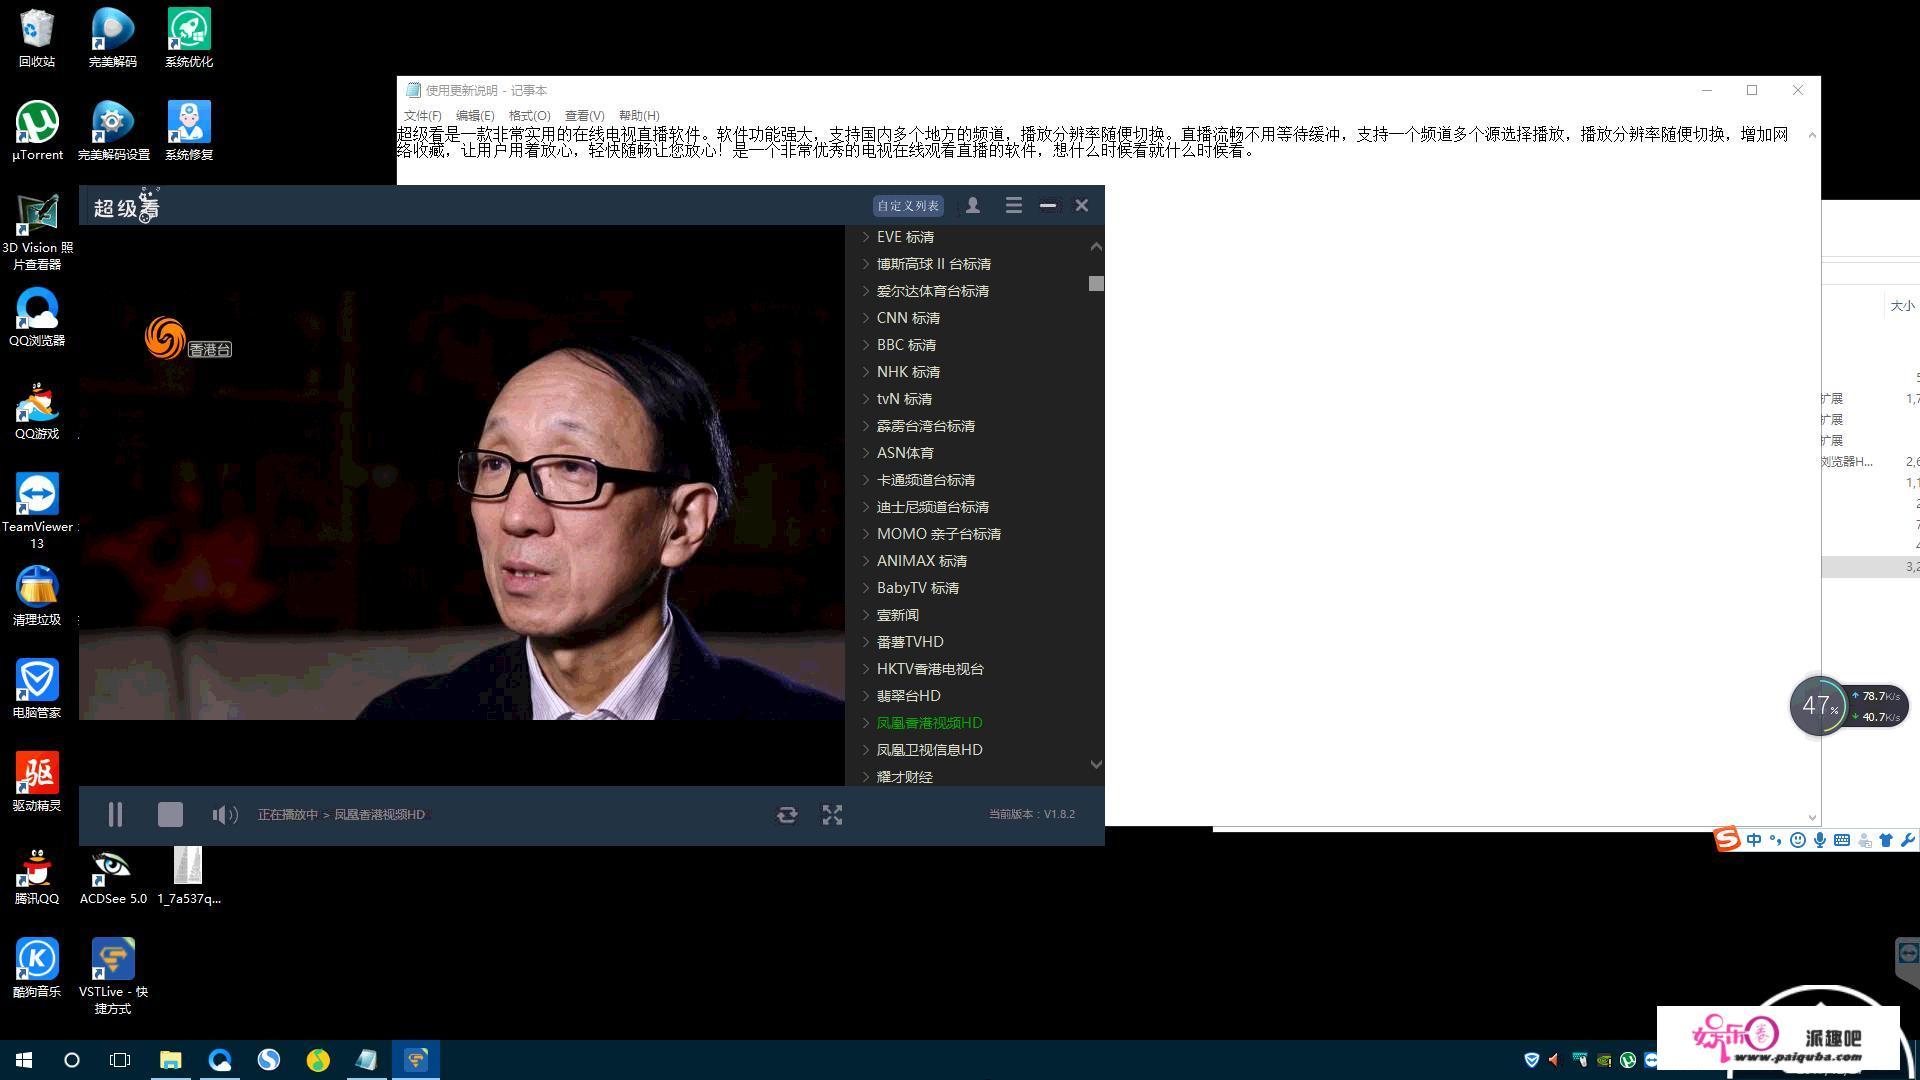1920x1080 pixels.
Task: Select 凤凰卫视信息HD channel
Action: [x=930, y=750]
